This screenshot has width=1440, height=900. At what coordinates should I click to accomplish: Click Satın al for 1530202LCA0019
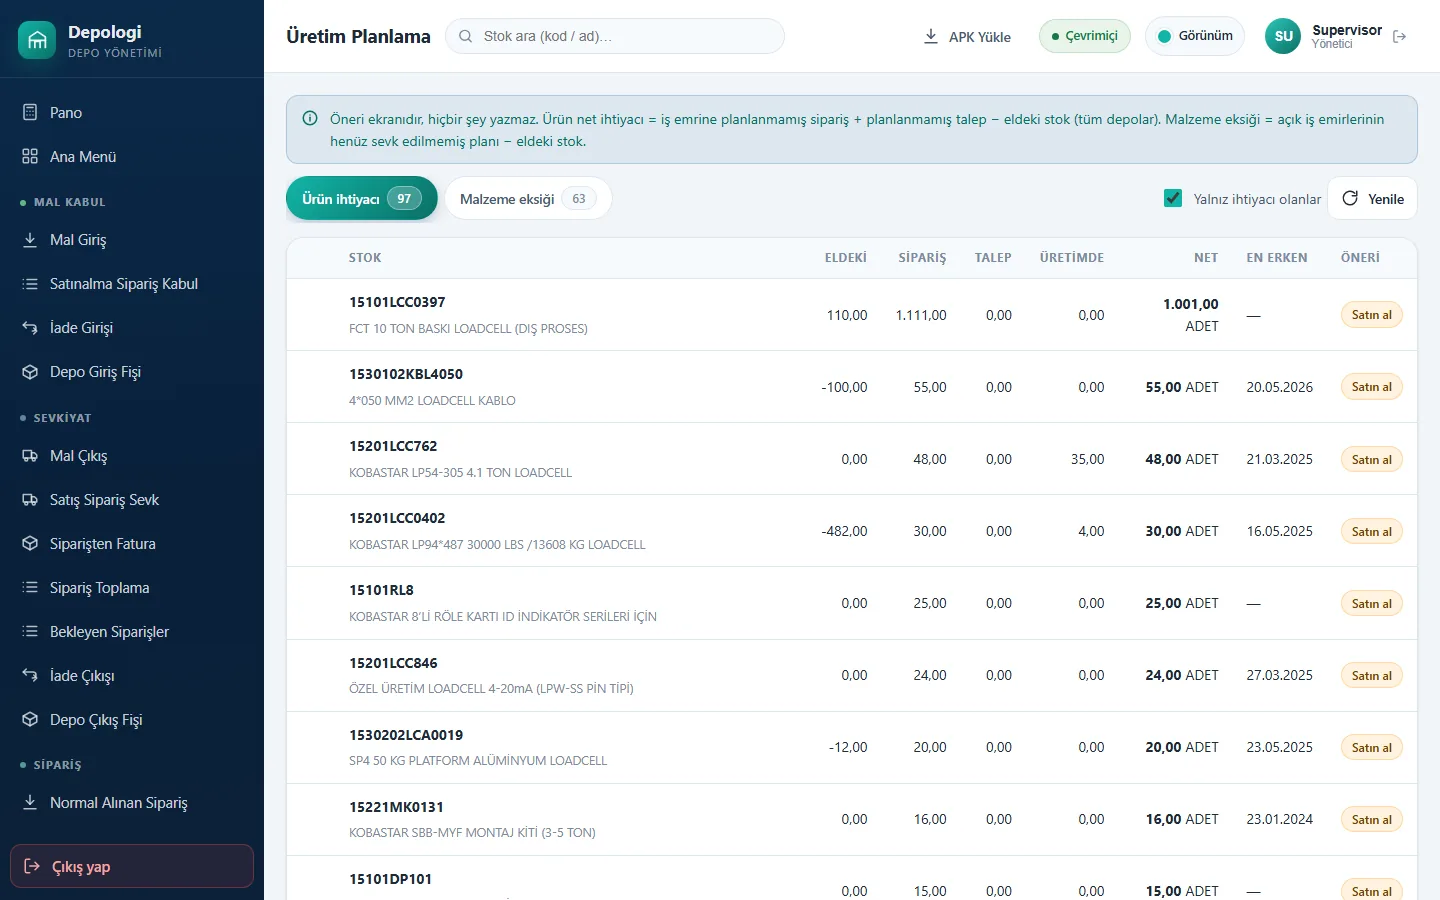(x=1371, y=747)
